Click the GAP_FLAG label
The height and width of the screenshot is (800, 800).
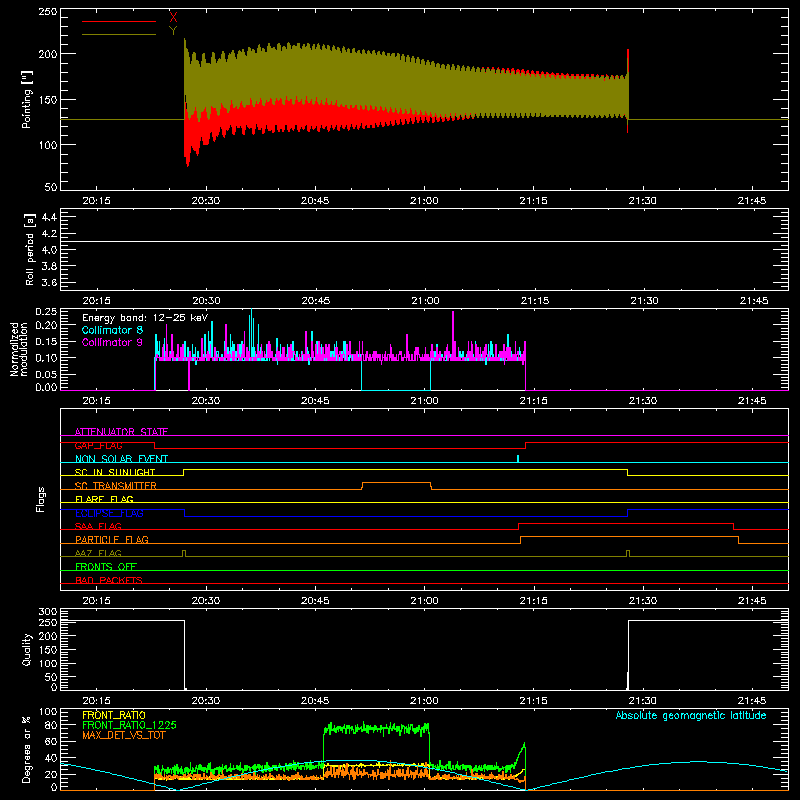(x=98, y=445)
